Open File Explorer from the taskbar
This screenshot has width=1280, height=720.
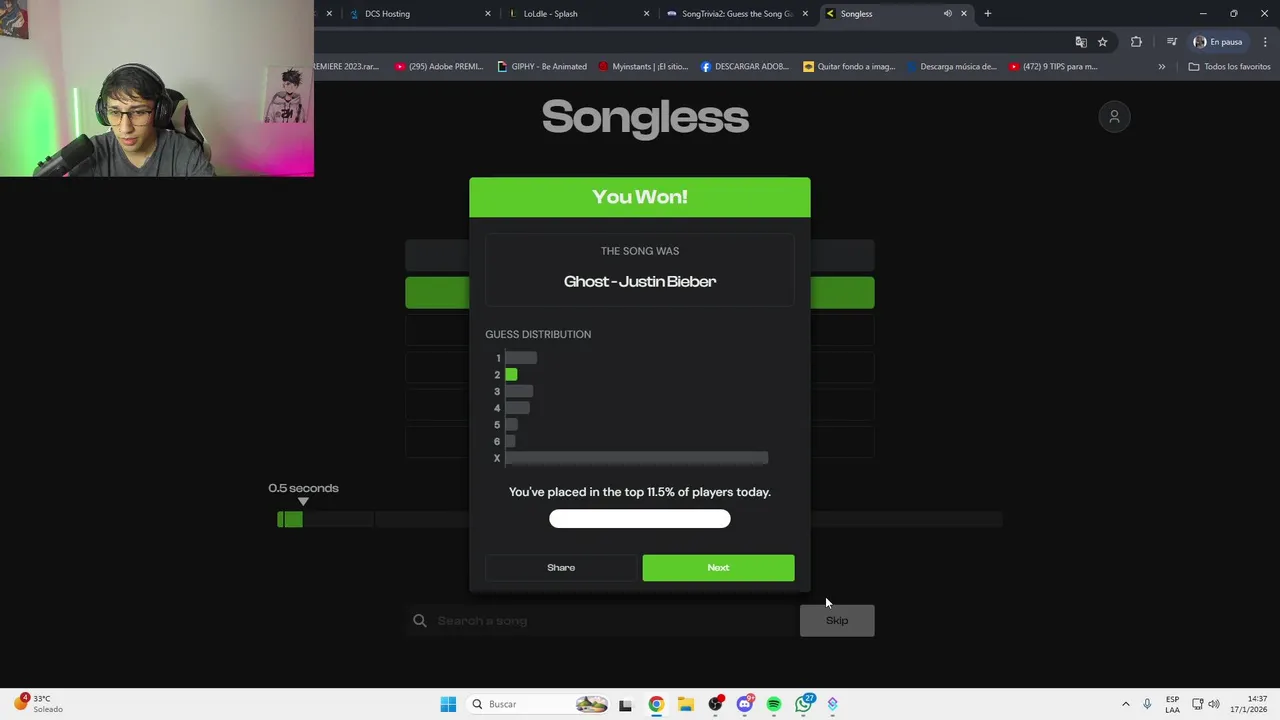click(685, 704)
